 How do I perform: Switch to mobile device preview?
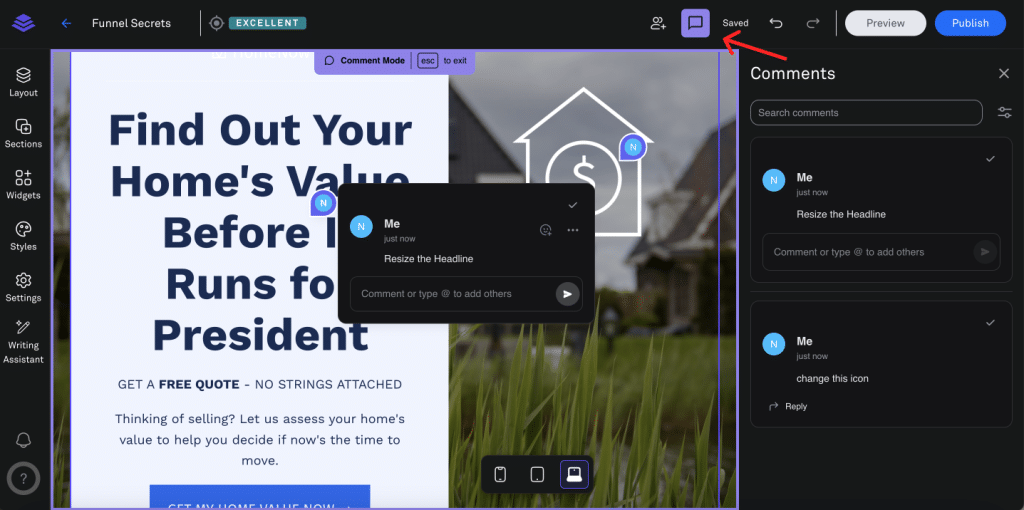tap(501, 474)
